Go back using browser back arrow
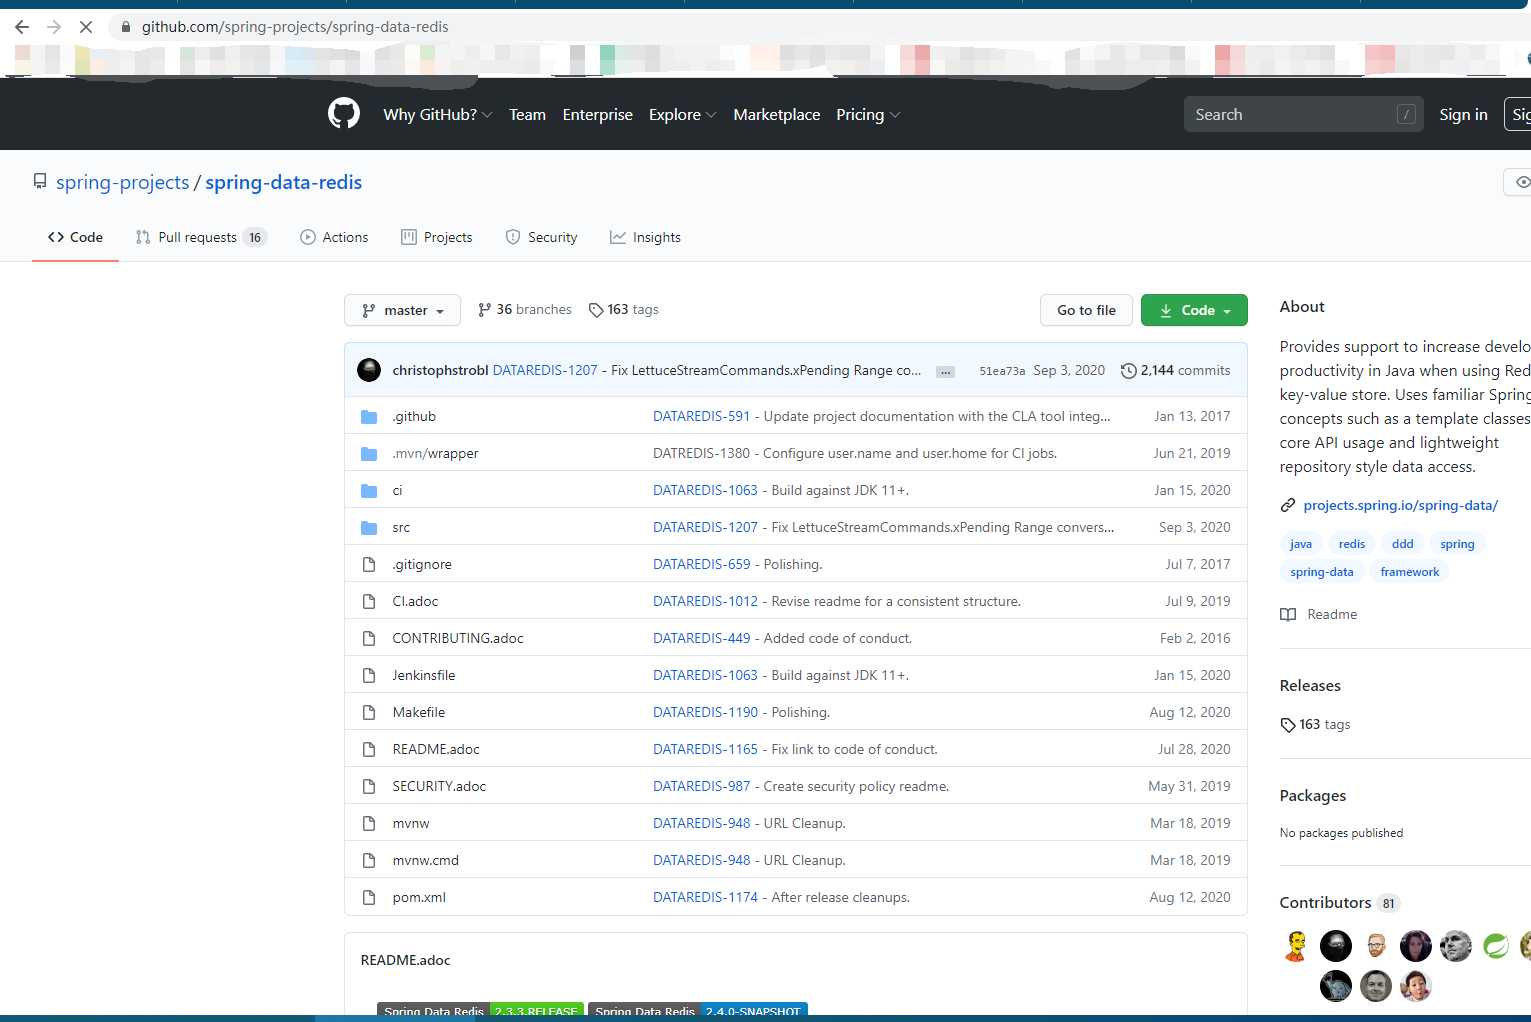This screenshot has height=1022, width=1531. [22, 27]
